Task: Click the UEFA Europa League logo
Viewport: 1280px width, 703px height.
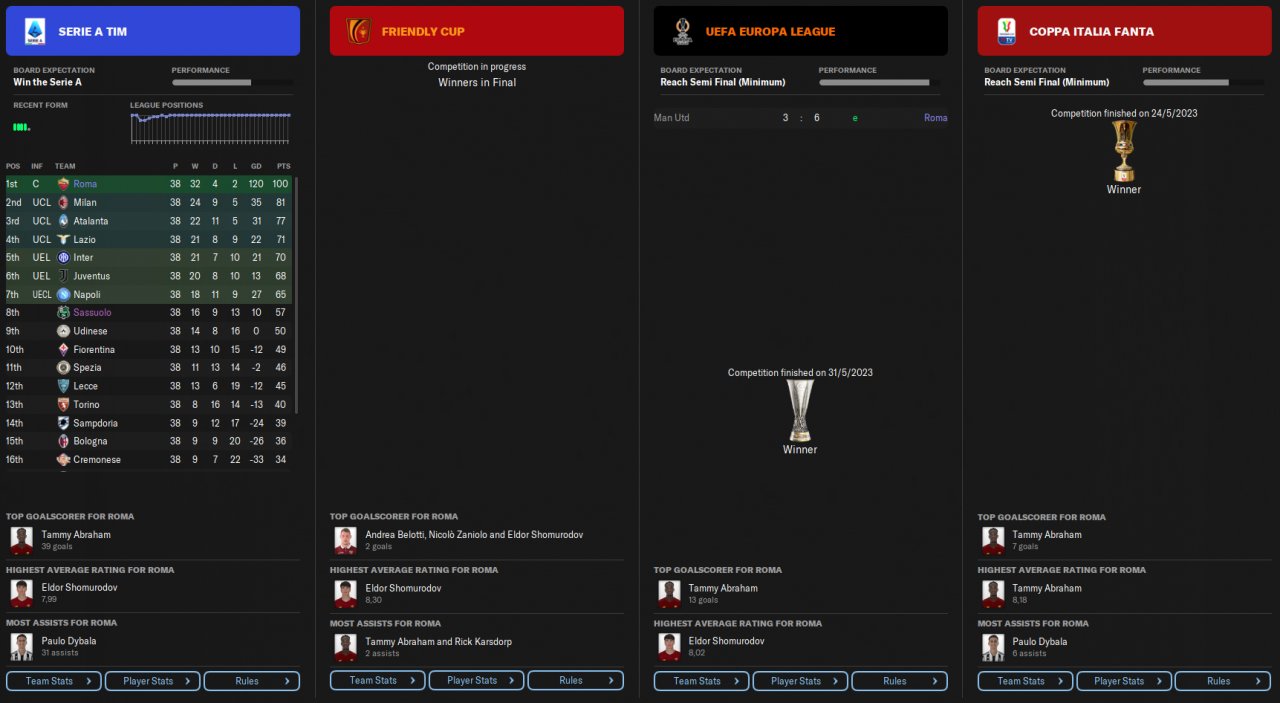Action: pyautogui.click(x=683, y=31)
